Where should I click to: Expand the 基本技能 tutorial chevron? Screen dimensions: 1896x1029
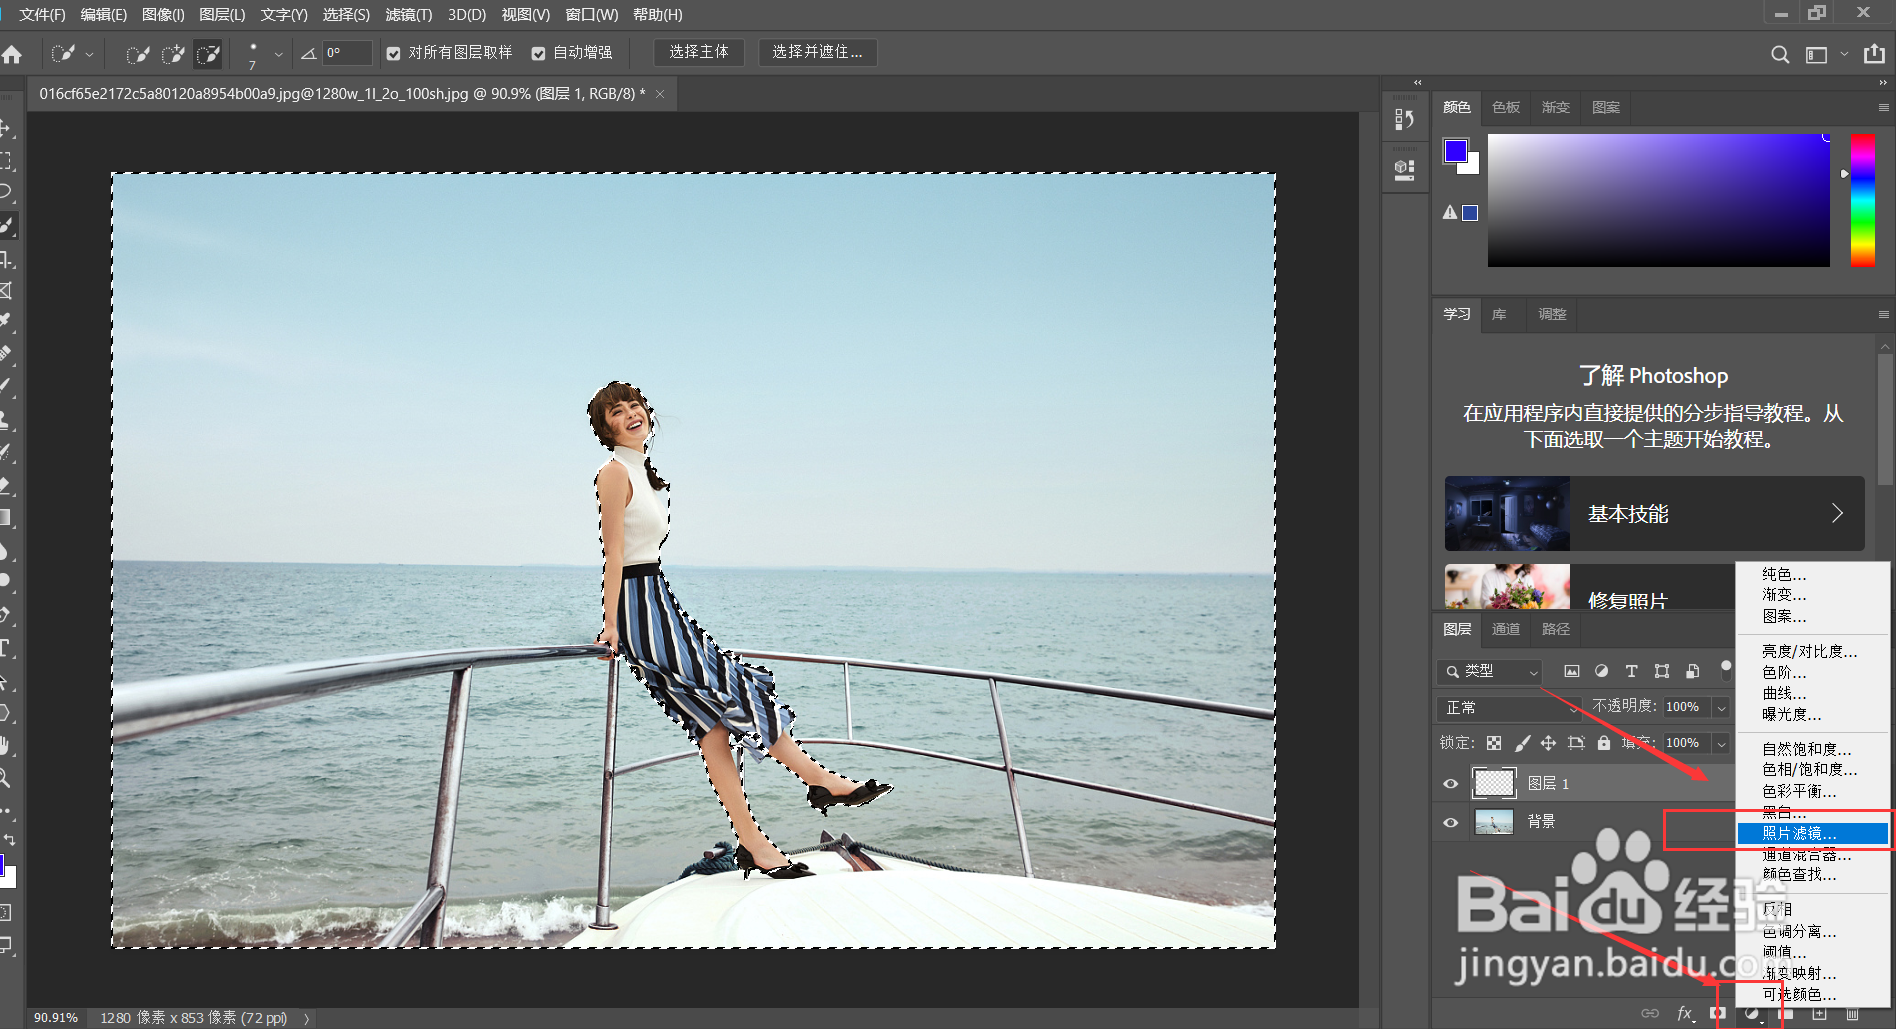coord(1837,513)
